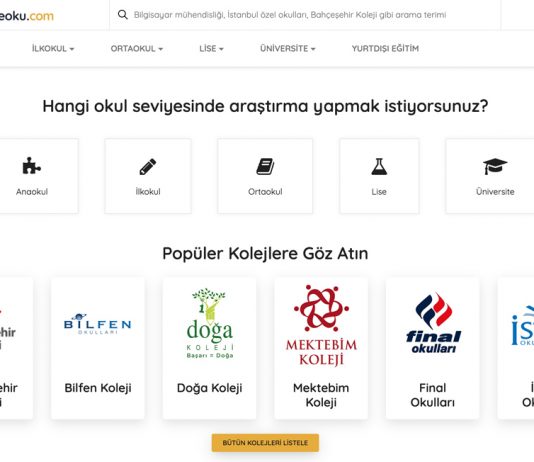Click the site logo in header
This screenshot has height=462, width=534.
(27, 16)
